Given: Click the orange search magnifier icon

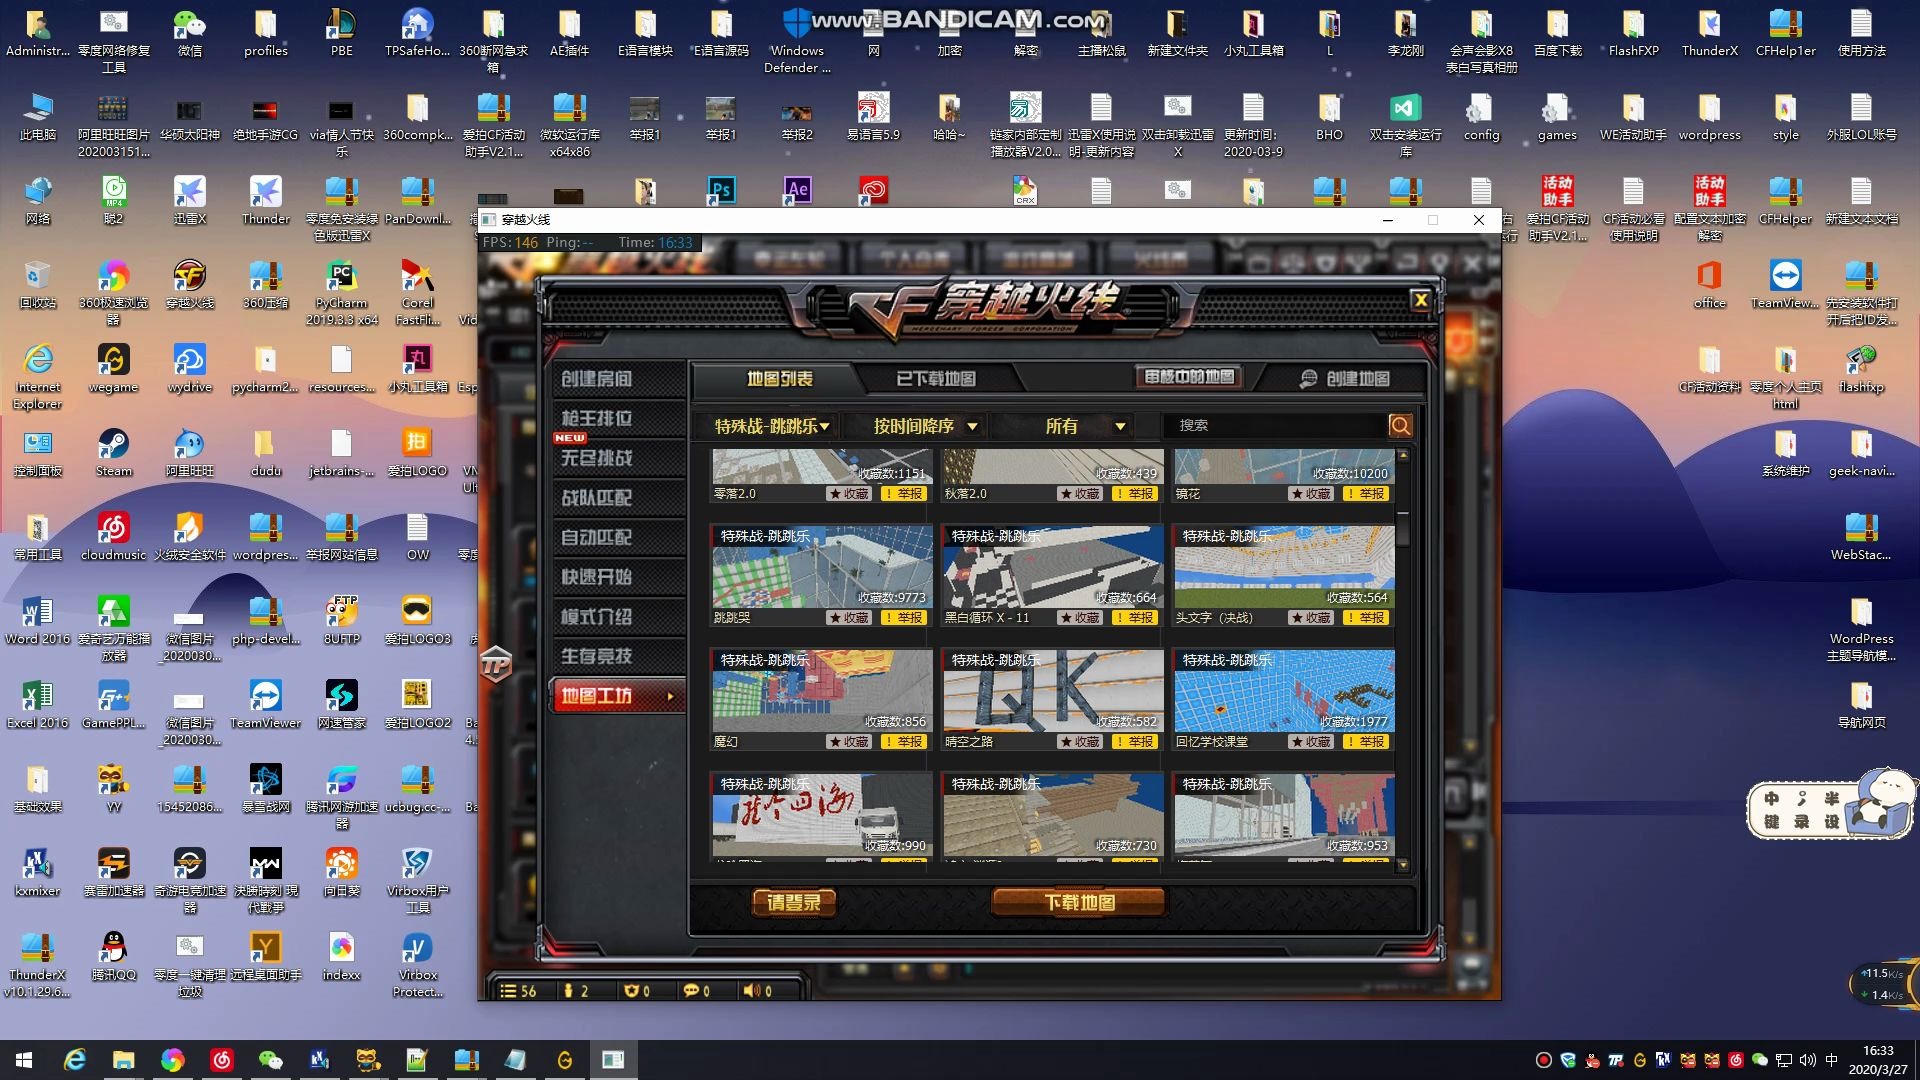Looking at the screenshot, I should click(1400, 426).
